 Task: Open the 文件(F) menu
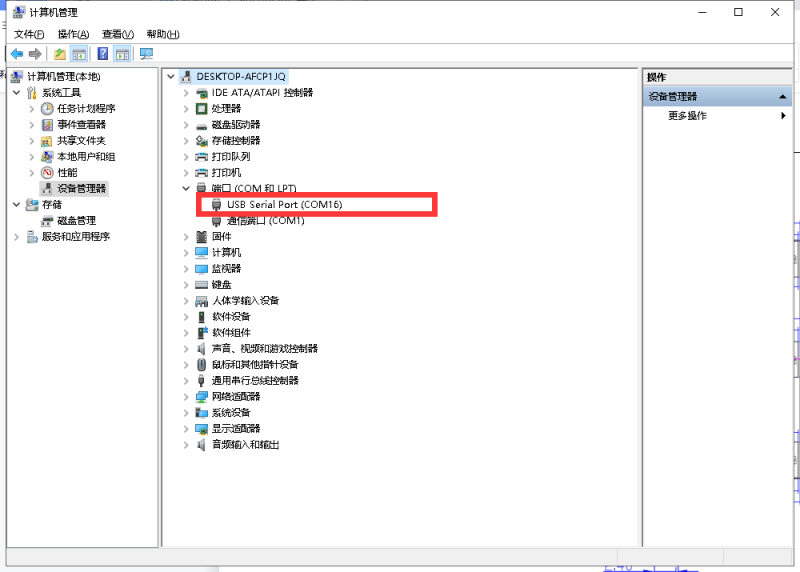tap(29, 34)
